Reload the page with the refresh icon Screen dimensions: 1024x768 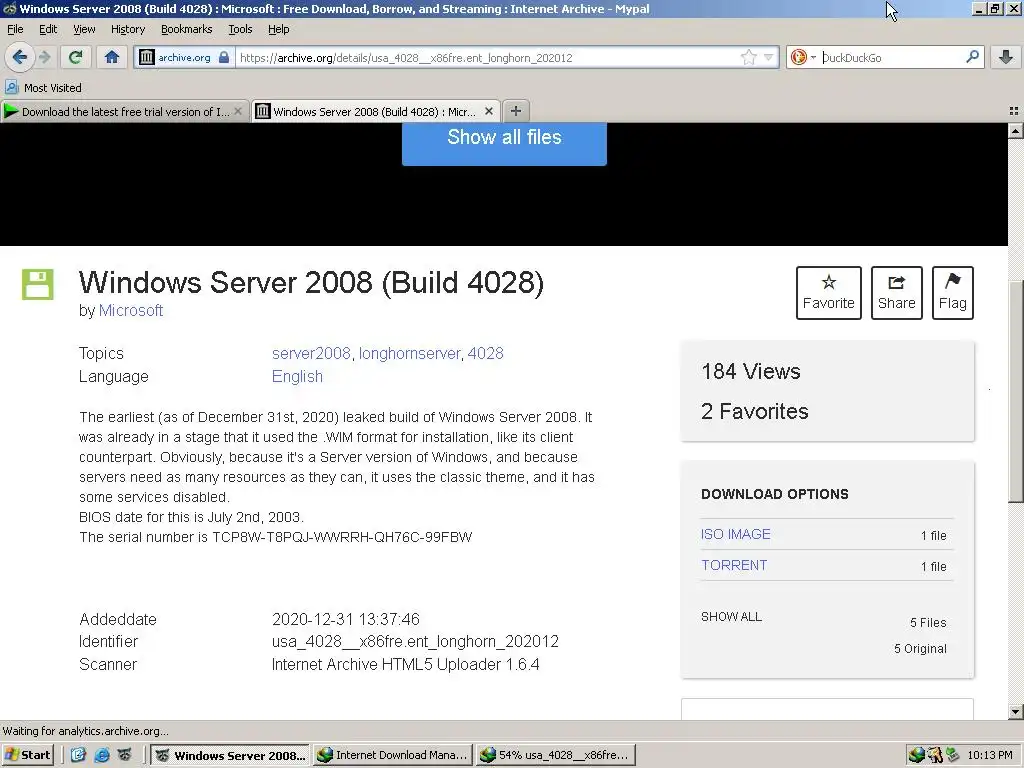coord(76,57)
